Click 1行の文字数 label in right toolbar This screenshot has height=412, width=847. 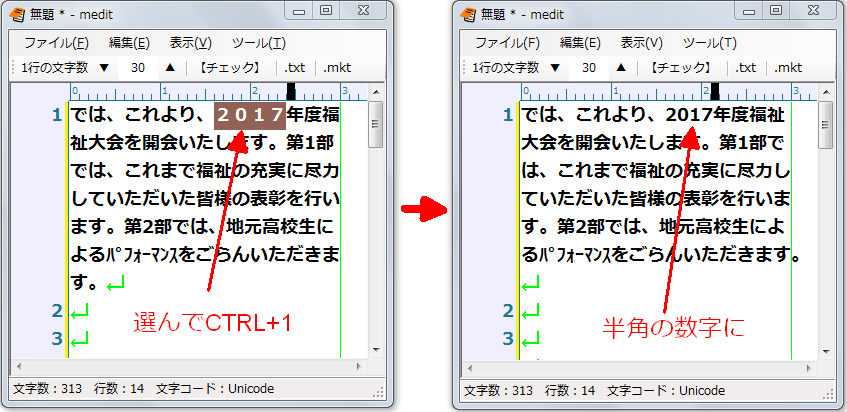tap(506, 68)
